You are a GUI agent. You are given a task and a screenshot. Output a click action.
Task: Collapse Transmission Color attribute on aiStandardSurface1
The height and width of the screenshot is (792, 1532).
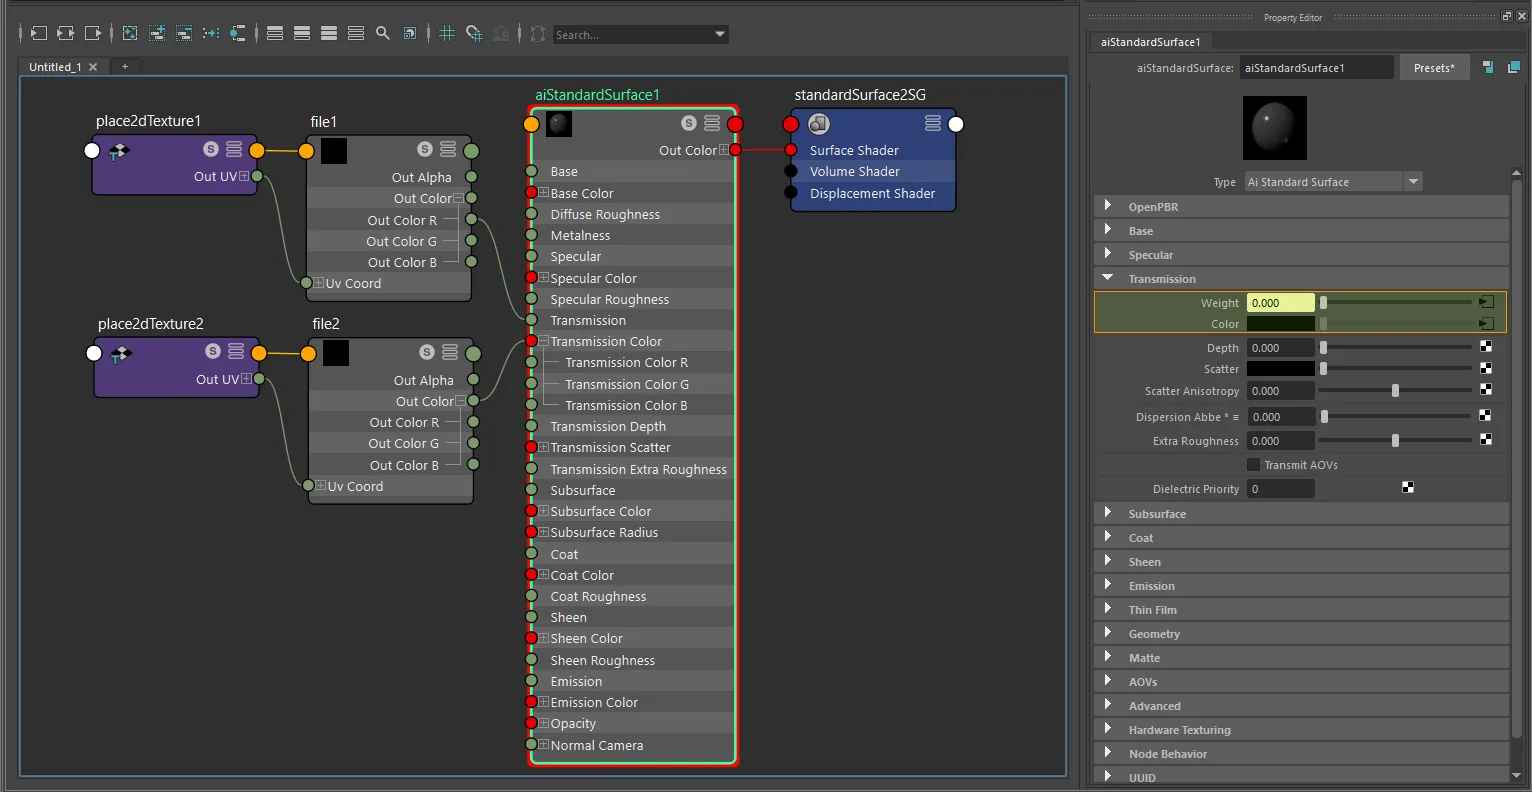click(x=544, y=341)
